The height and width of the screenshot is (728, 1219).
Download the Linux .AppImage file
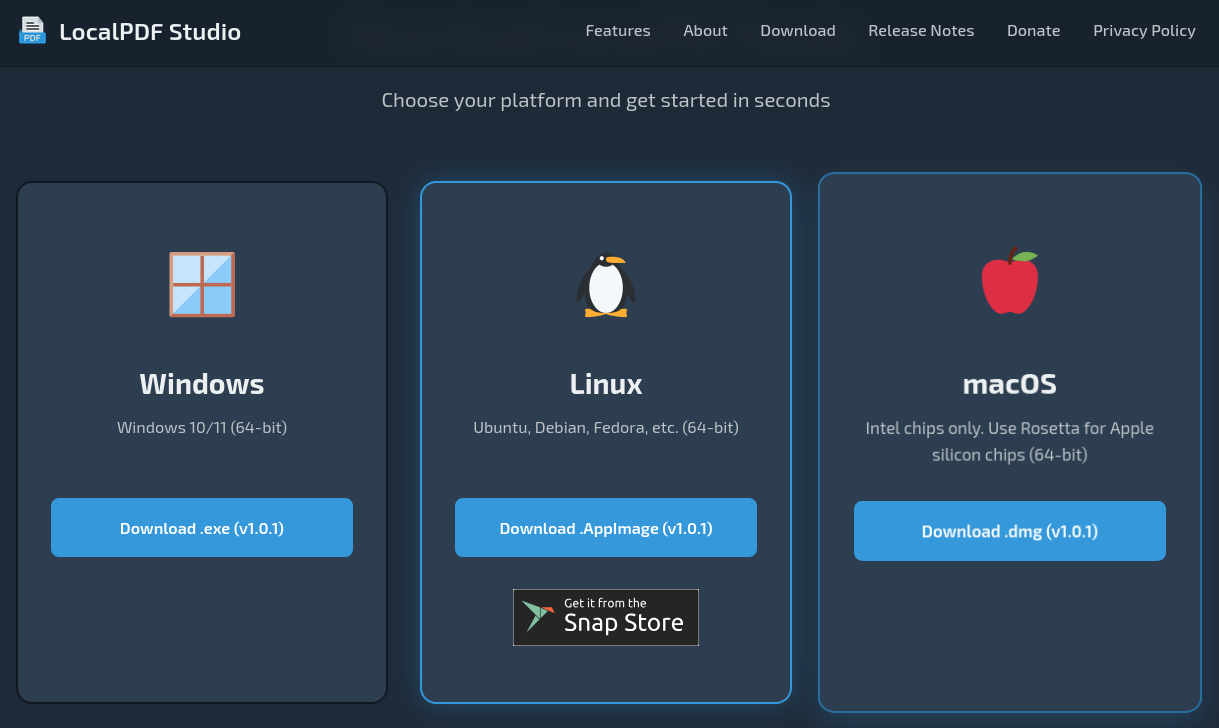[605, 528]
